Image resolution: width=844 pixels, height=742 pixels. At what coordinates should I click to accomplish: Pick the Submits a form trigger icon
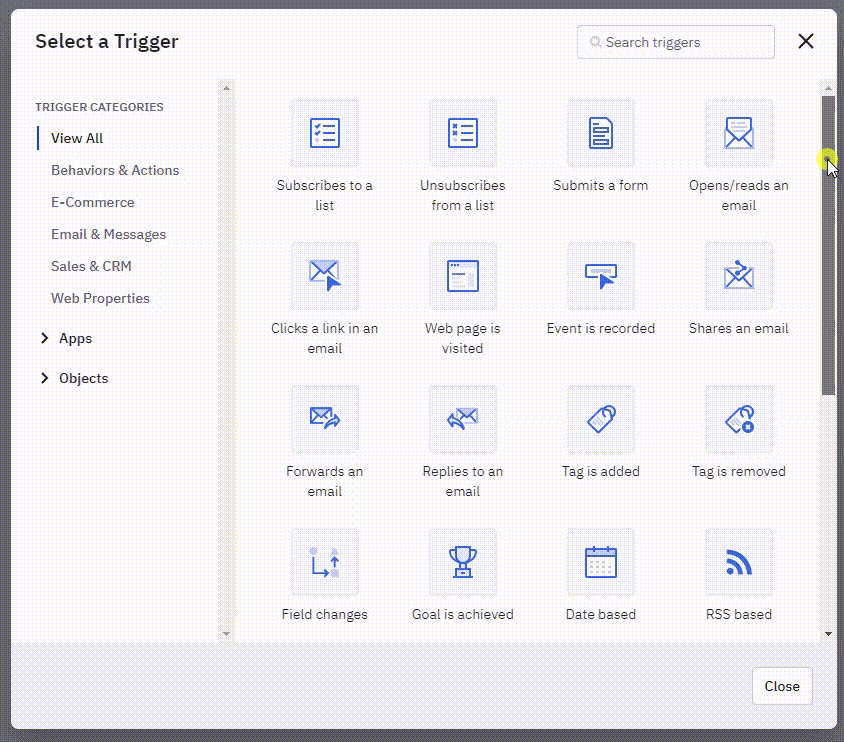[600, 133]
